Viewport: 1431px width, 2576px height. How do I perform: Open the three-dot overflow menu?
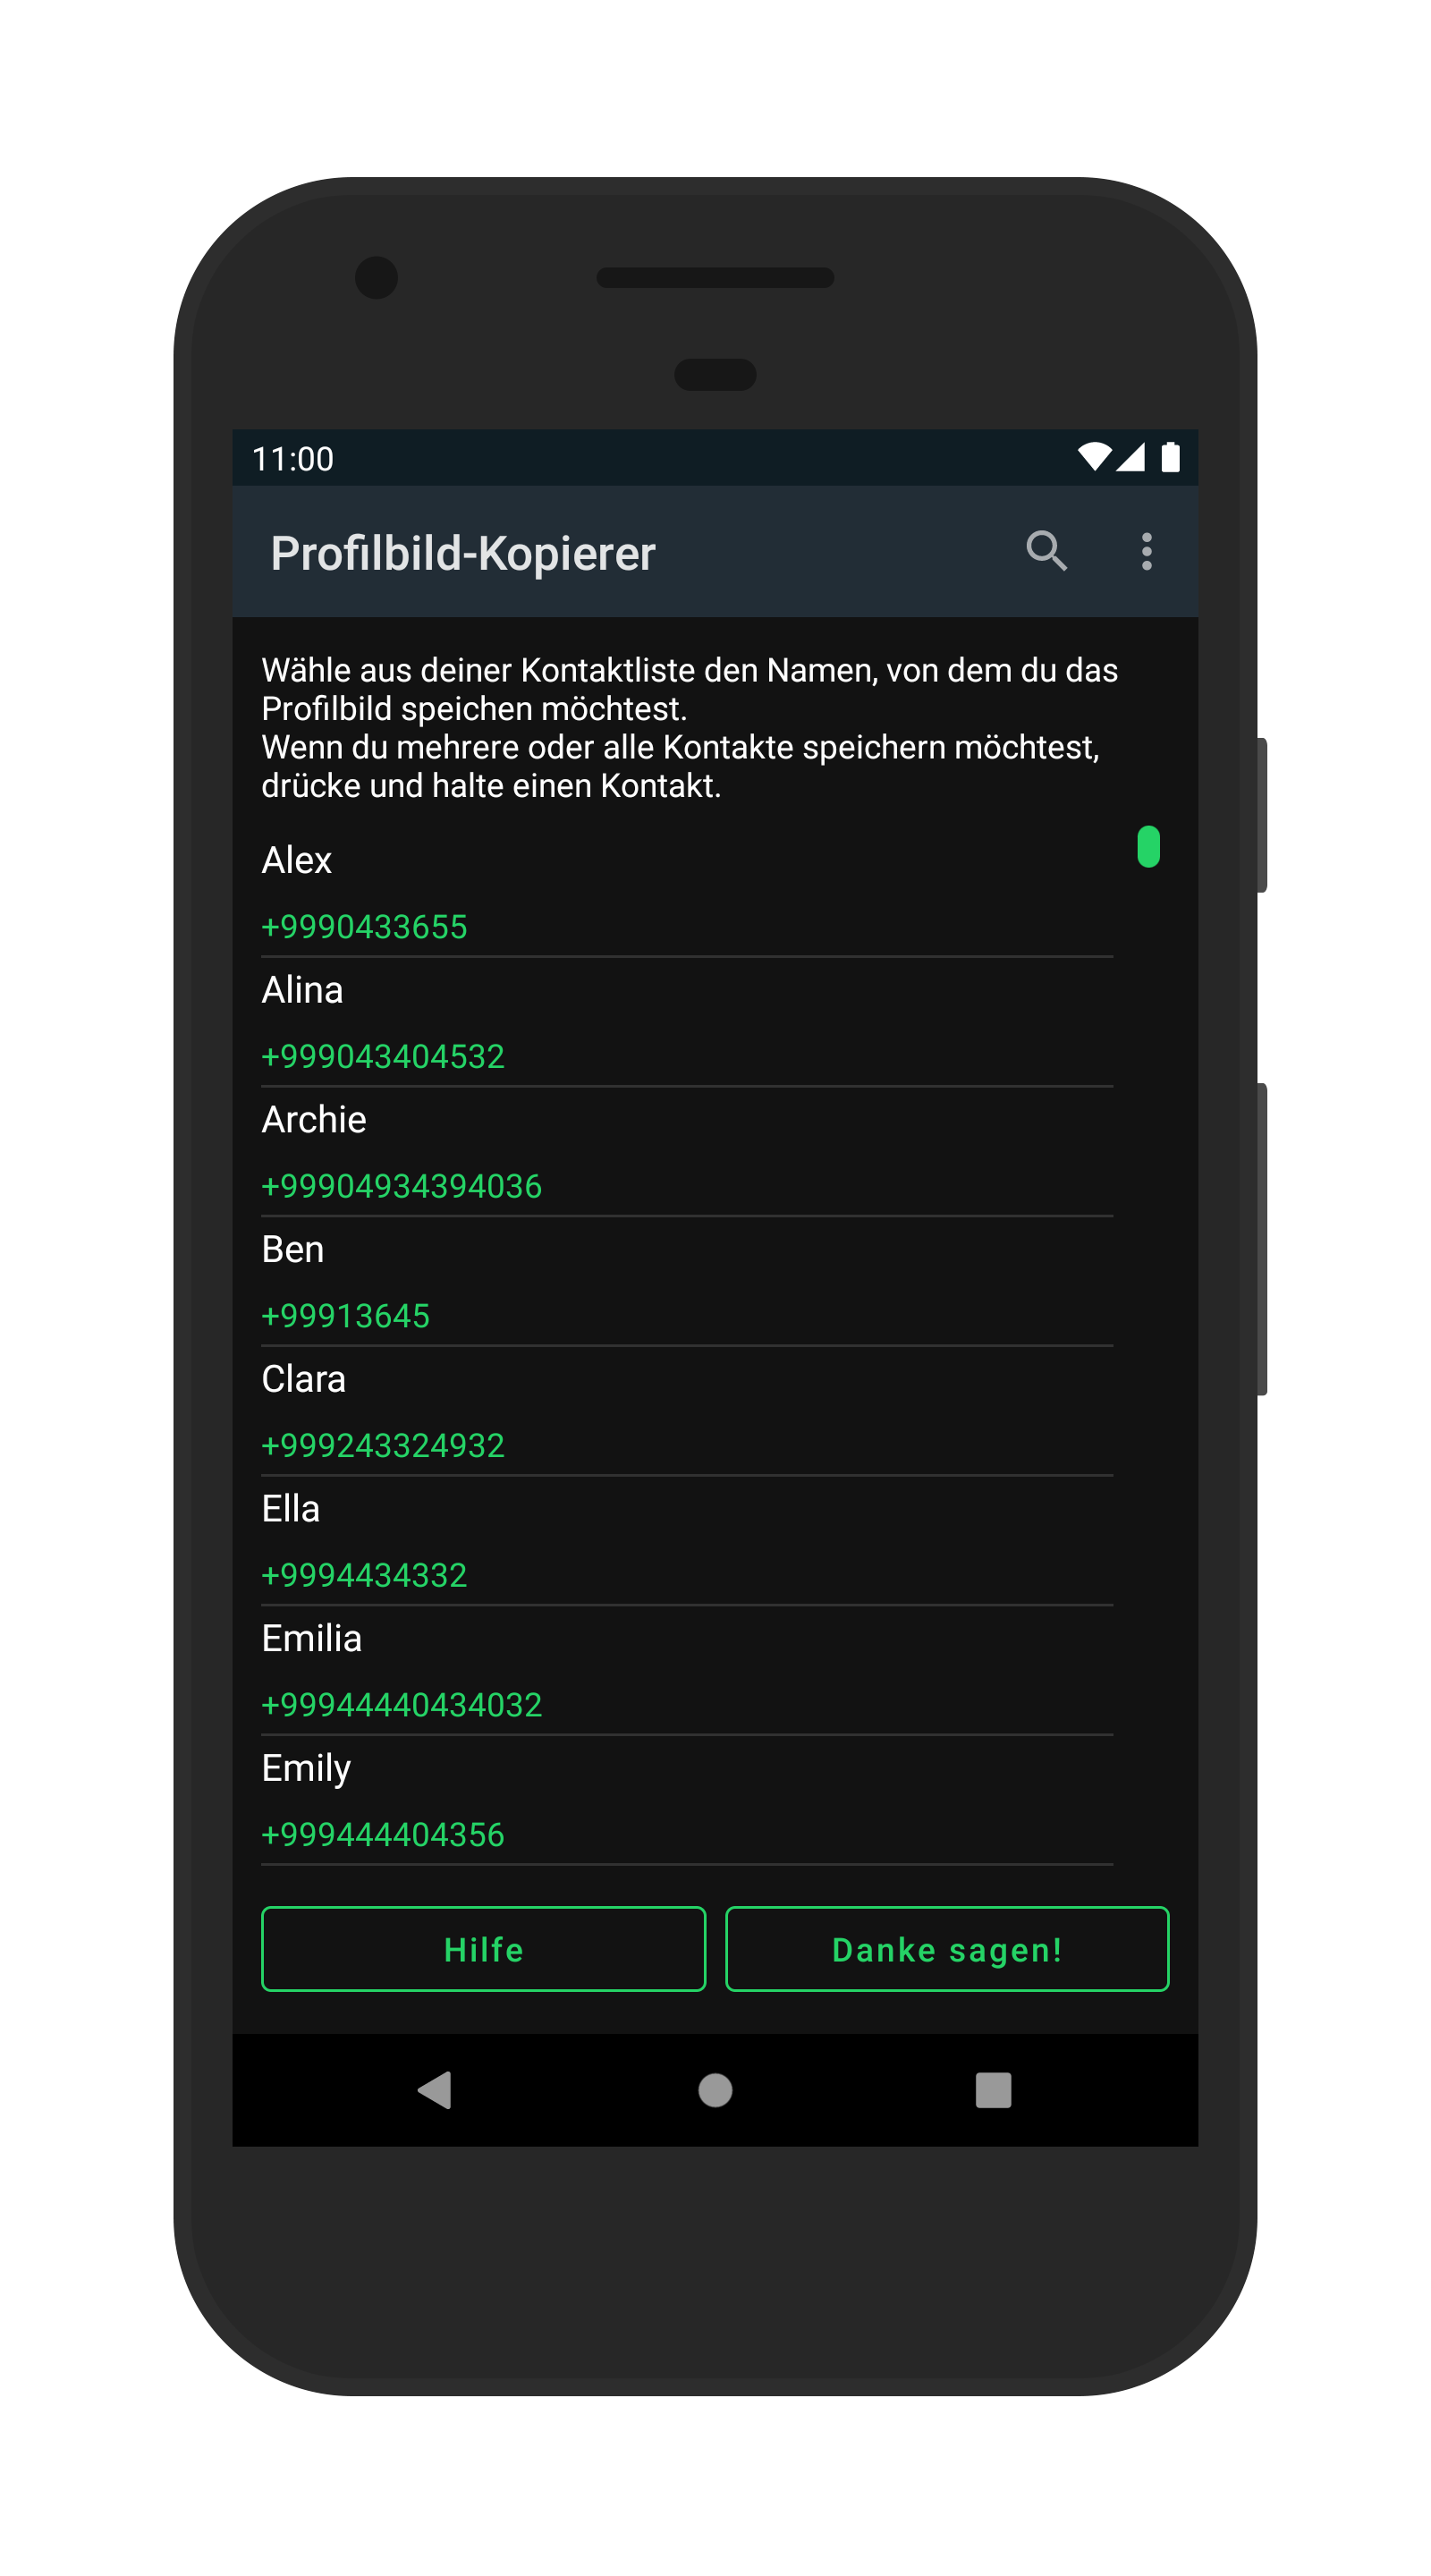tap(1146, 551)
